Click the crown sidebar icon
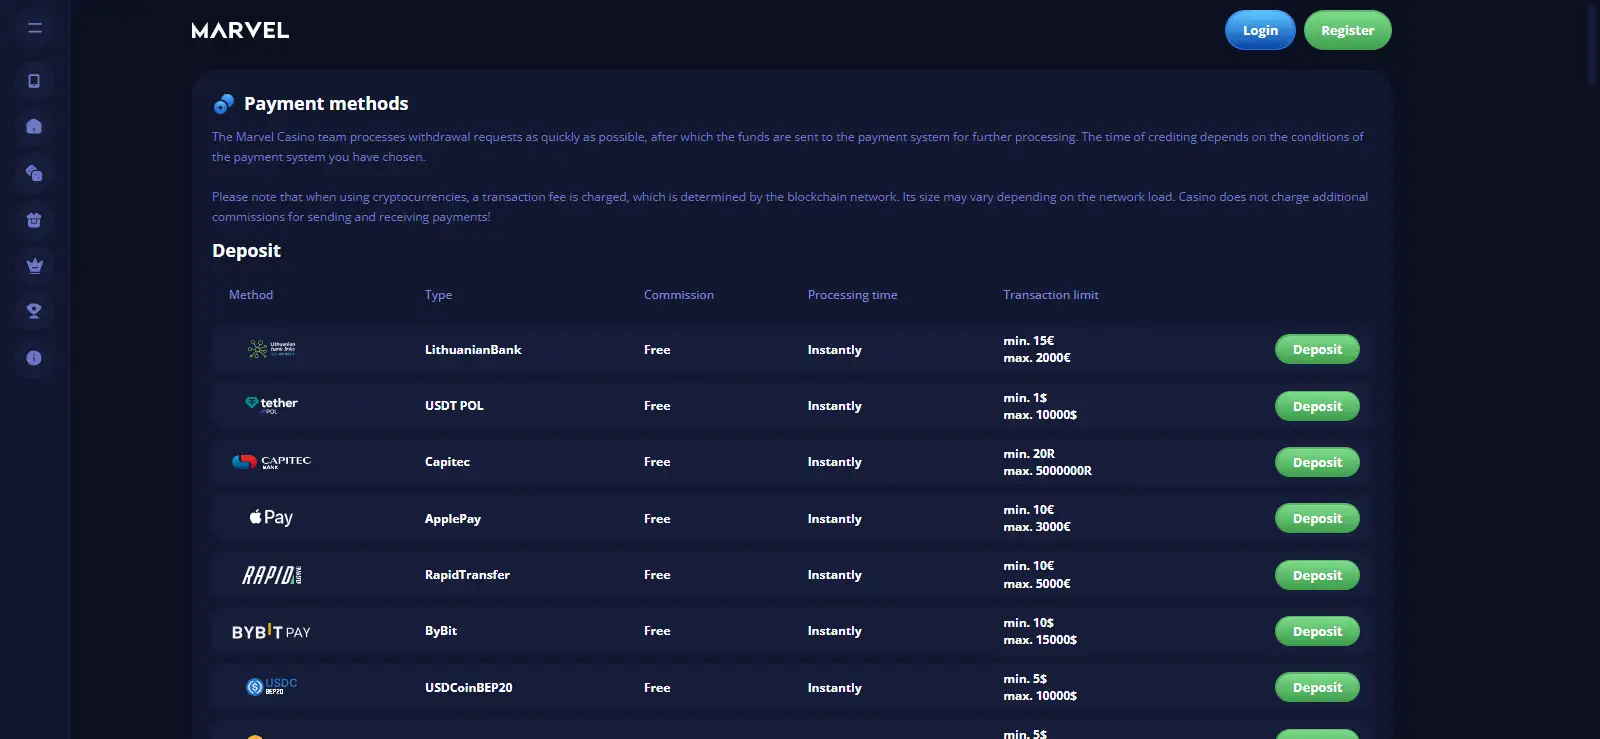Screen dimensions: 1600x739 (34, 266)
